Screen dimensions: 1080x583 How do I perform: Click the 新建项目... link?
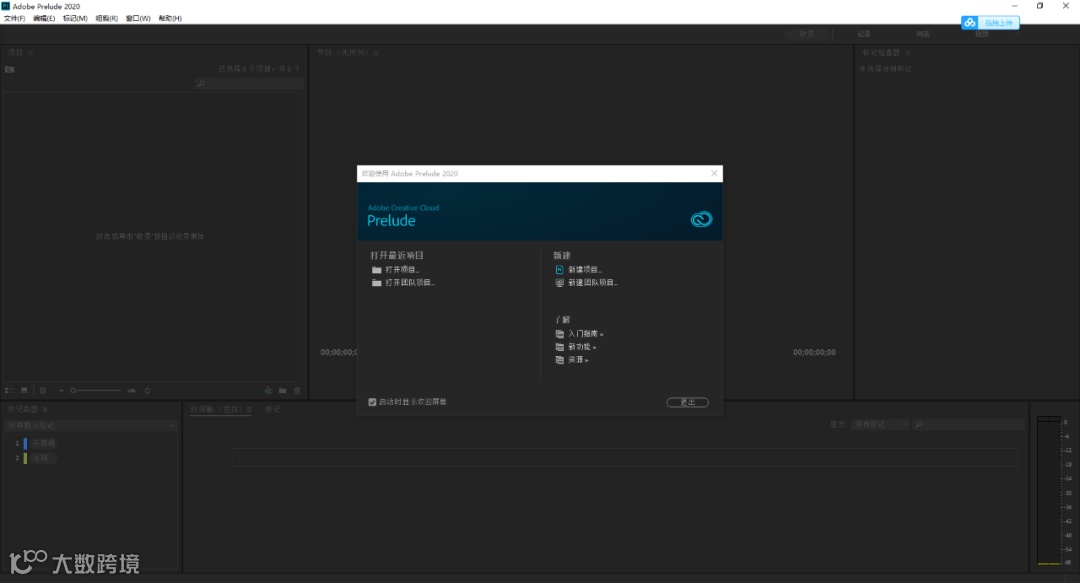pyautogui.click(x=585, y=269)
